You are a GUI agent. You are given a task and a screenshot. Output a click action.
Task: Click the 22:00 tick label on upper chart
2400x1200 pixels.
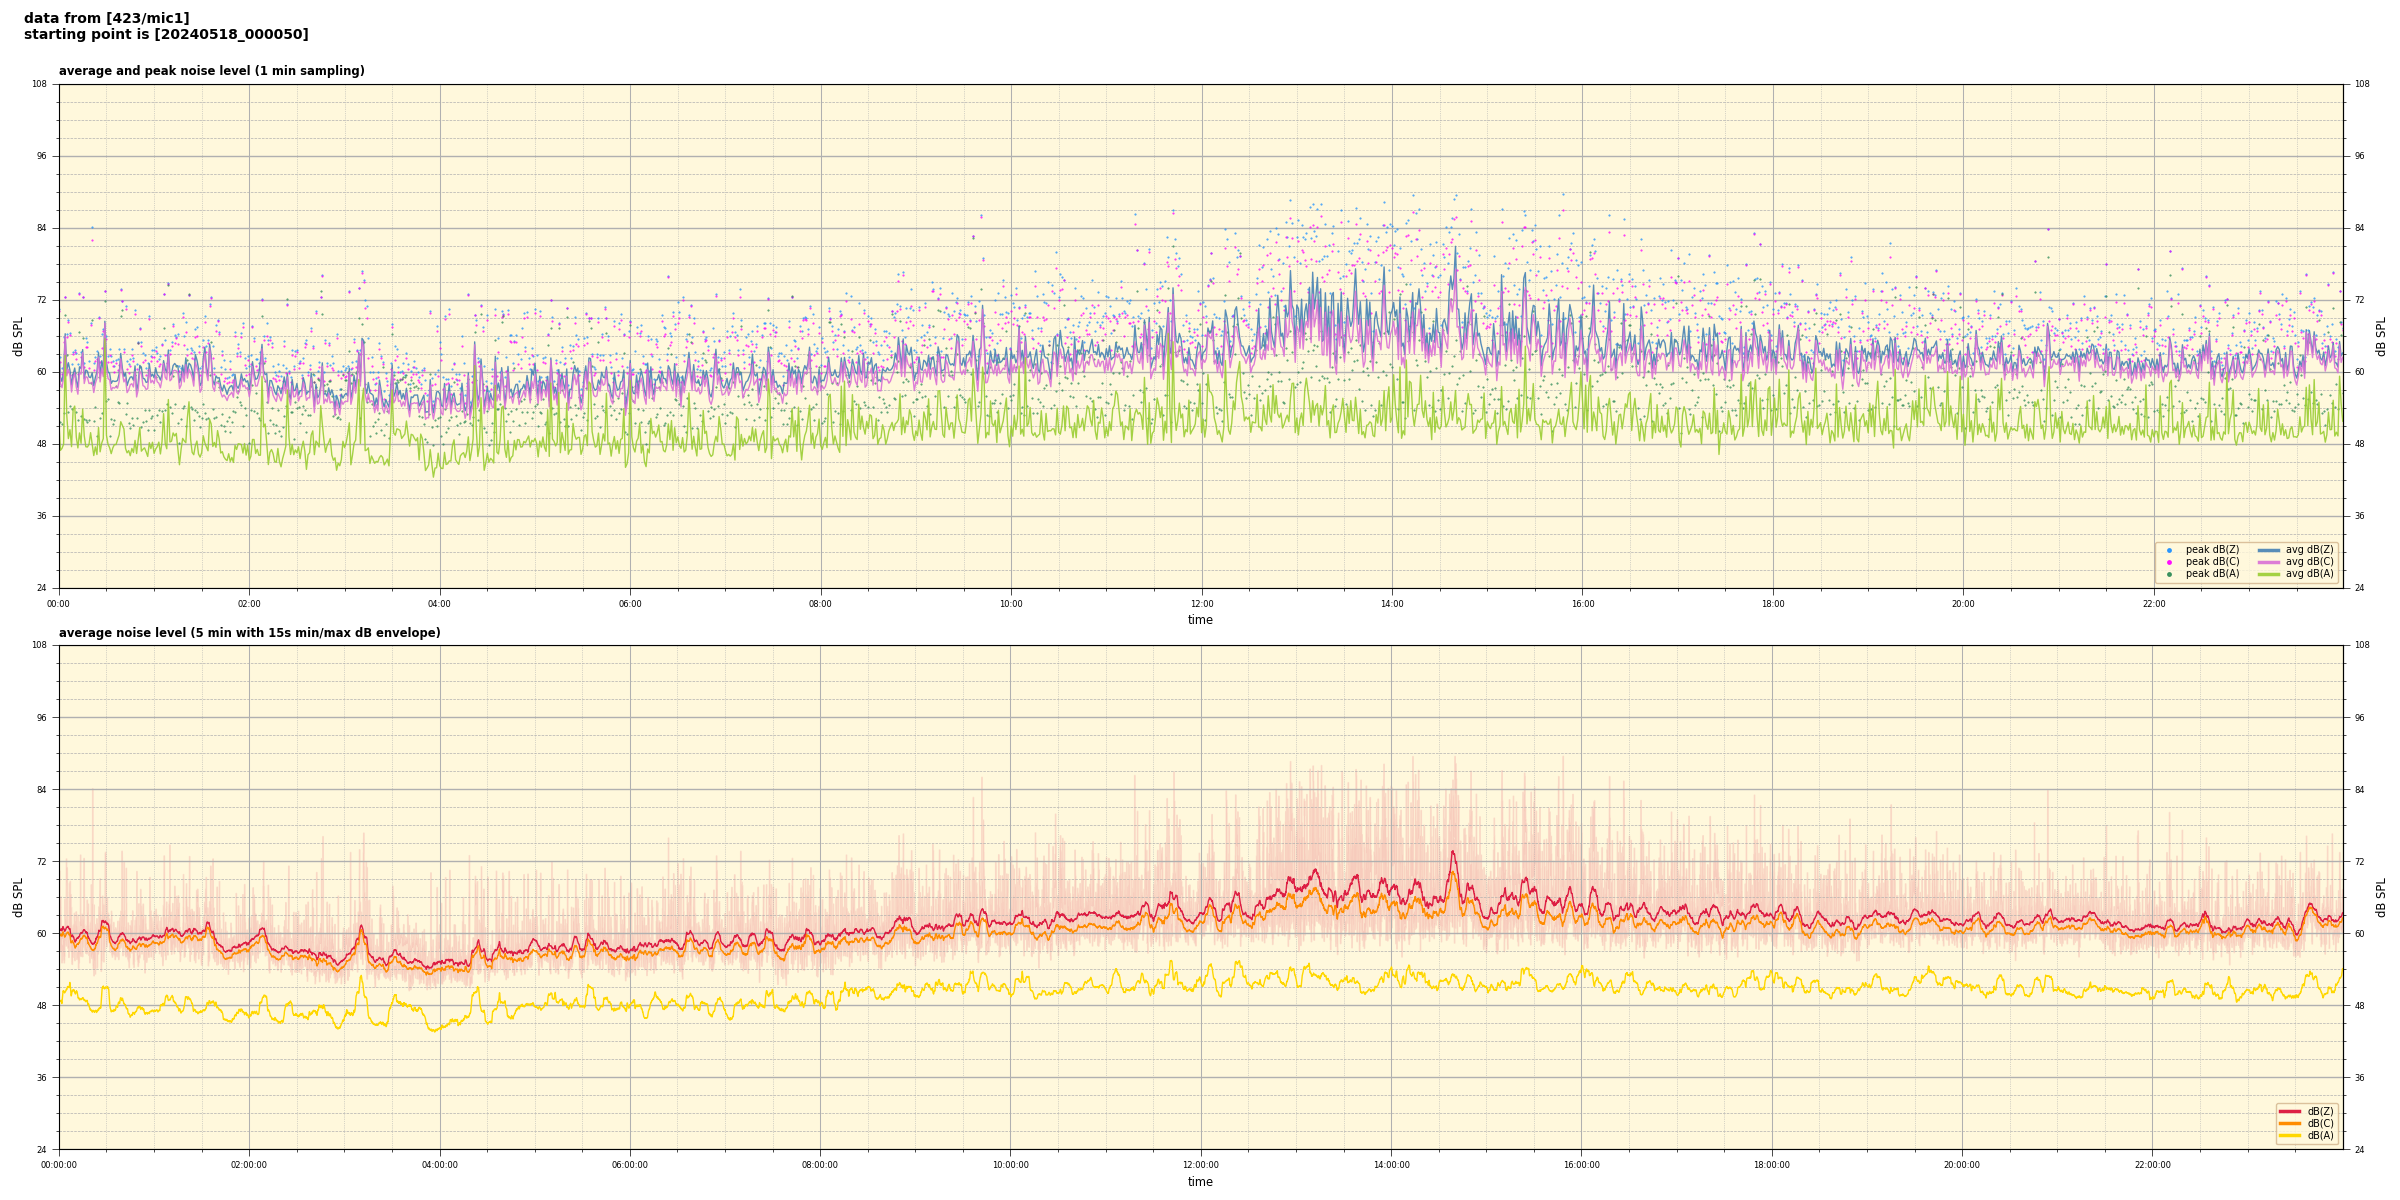click(x=2153, y=604)
